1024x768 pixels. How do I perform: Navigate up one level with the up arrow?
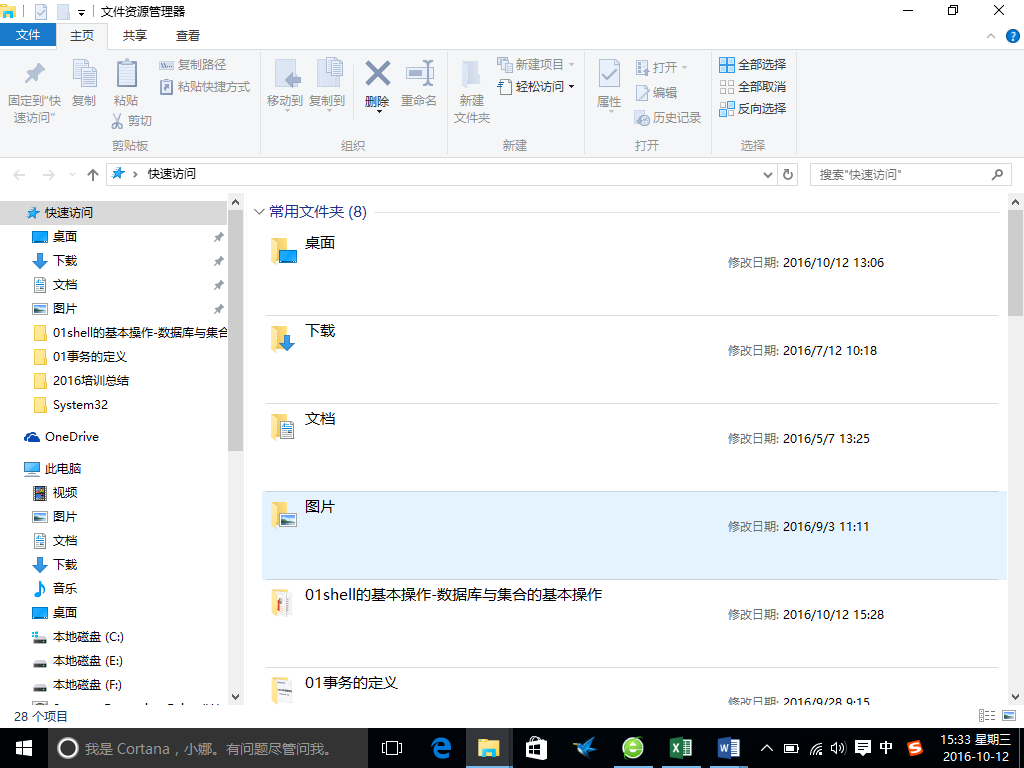[93, 174]
